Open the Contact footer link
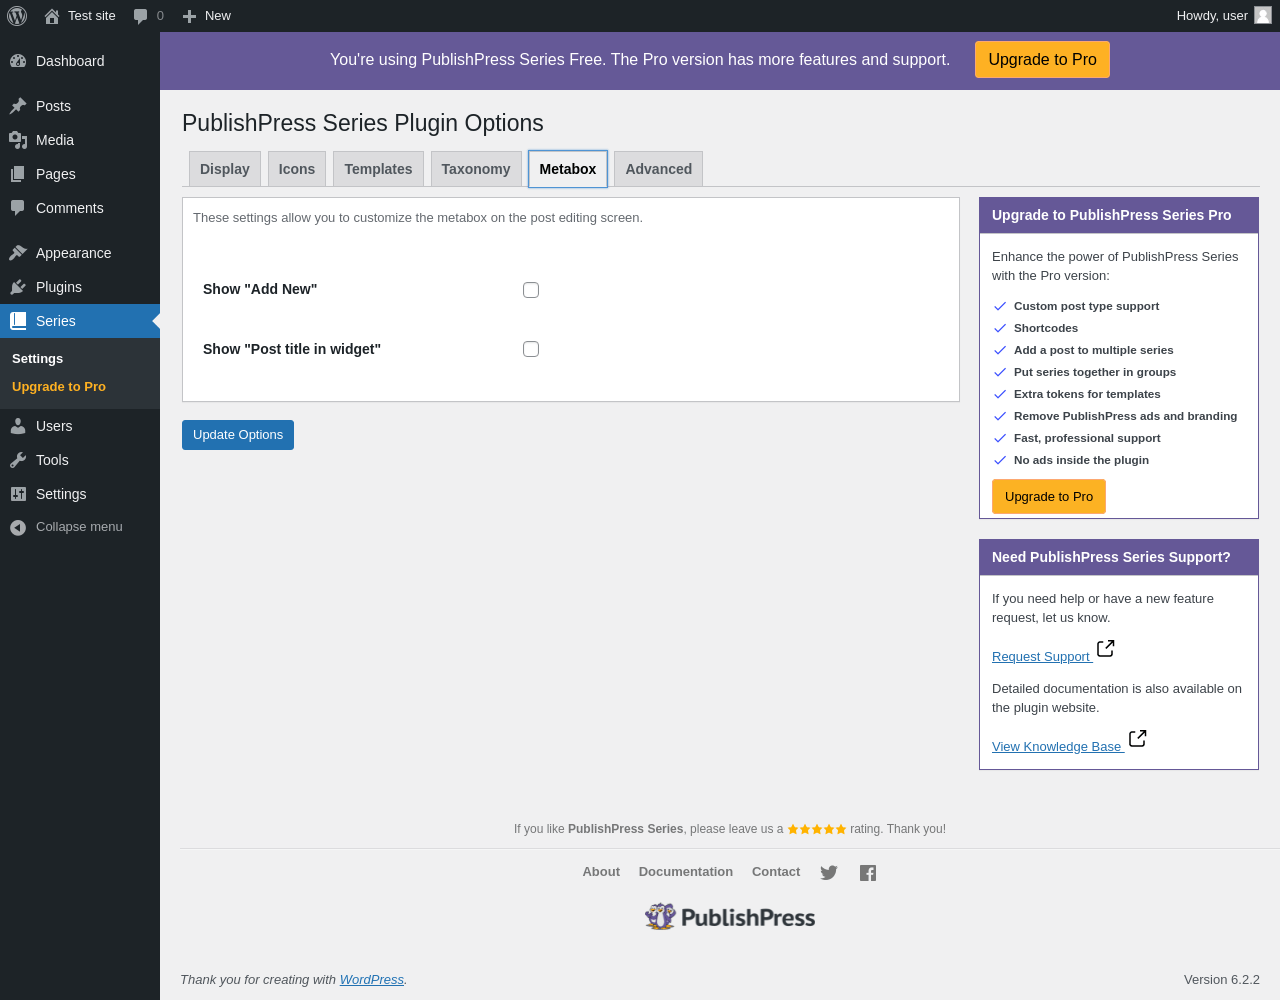The height and width of the screenshot is (1000, 1280). pyautogui.click(x=776, y=872)
